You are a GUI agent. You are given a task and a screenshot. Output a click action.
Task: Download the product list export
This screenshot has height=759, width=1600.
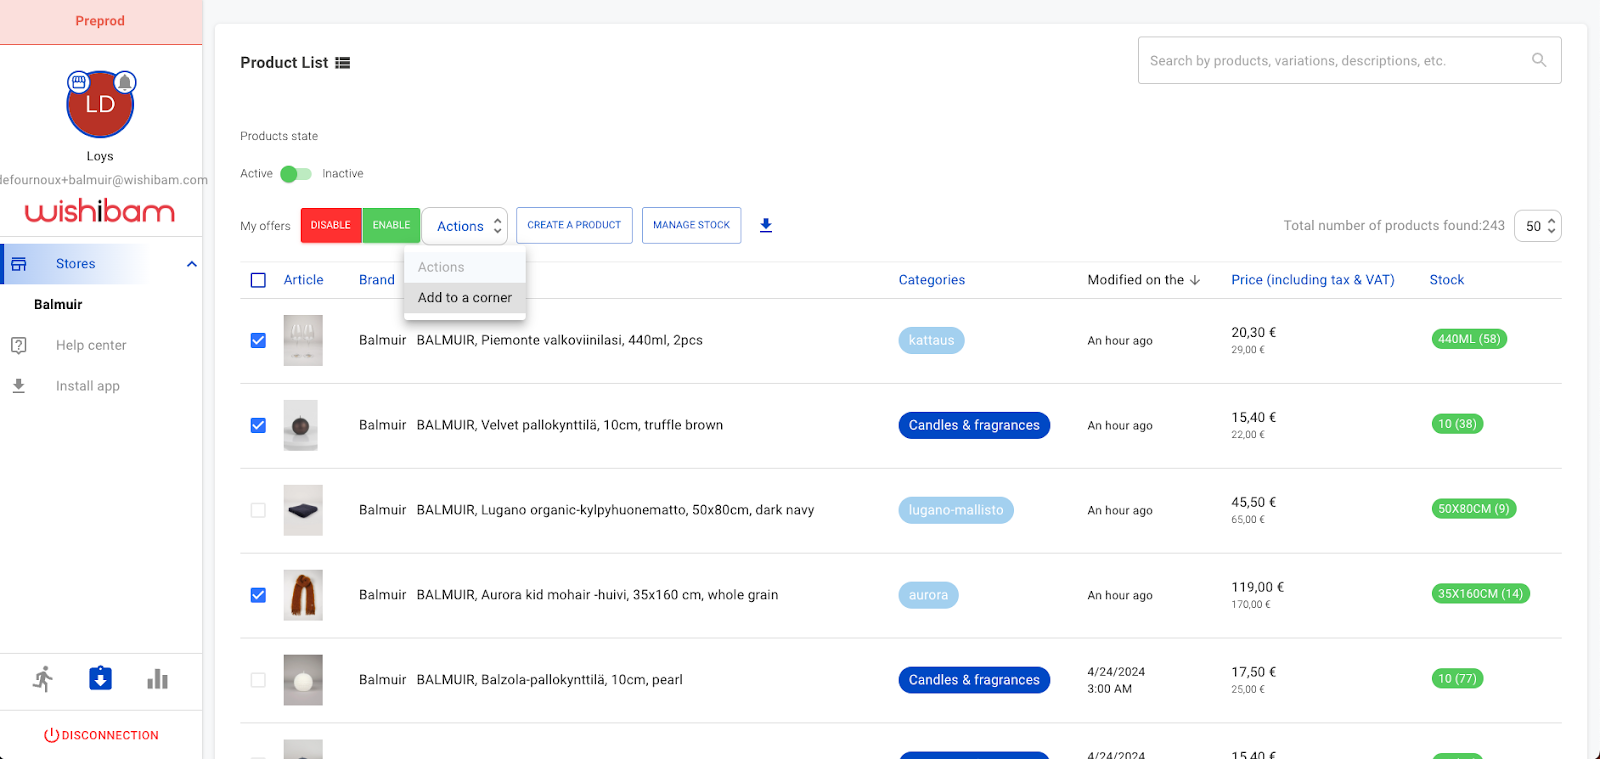(x=766, y=225)
